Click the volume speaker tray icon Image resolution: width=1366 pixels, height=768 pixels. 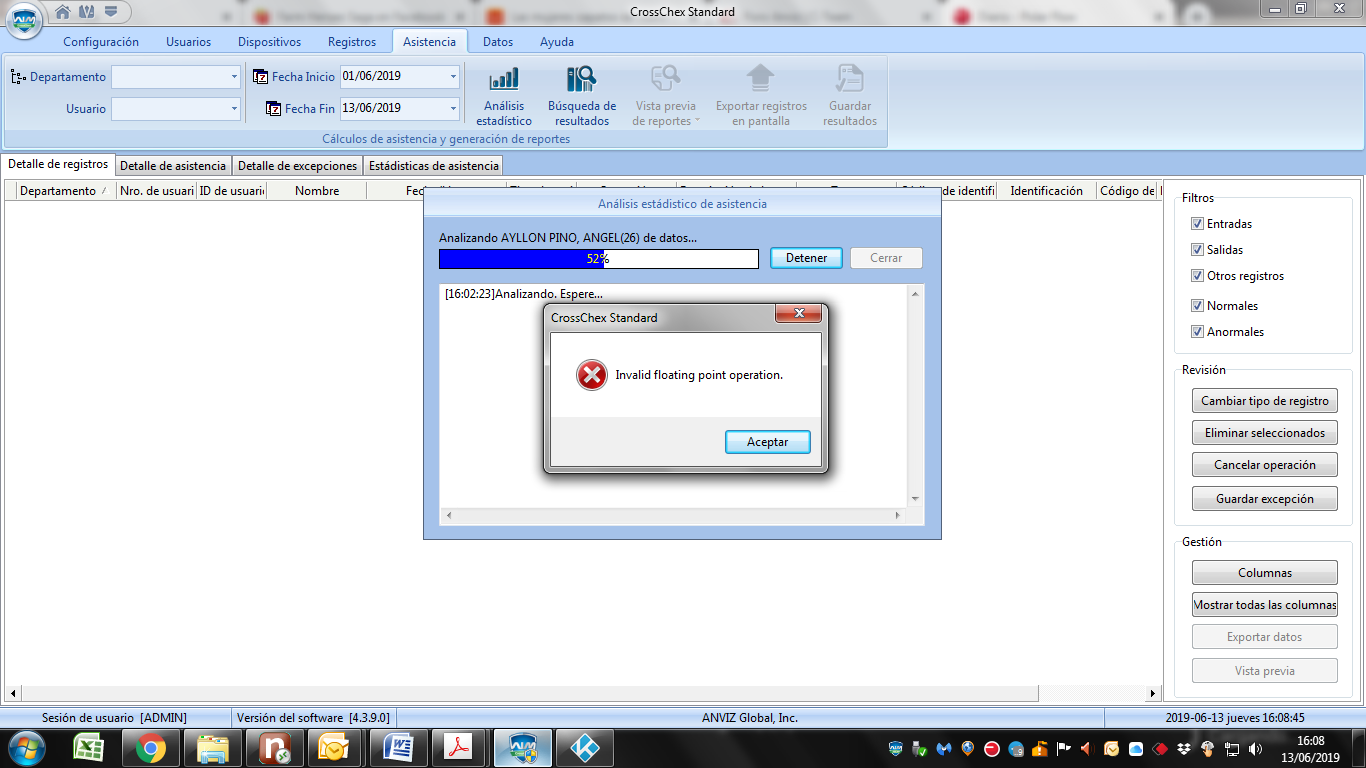coord(1256,748)
